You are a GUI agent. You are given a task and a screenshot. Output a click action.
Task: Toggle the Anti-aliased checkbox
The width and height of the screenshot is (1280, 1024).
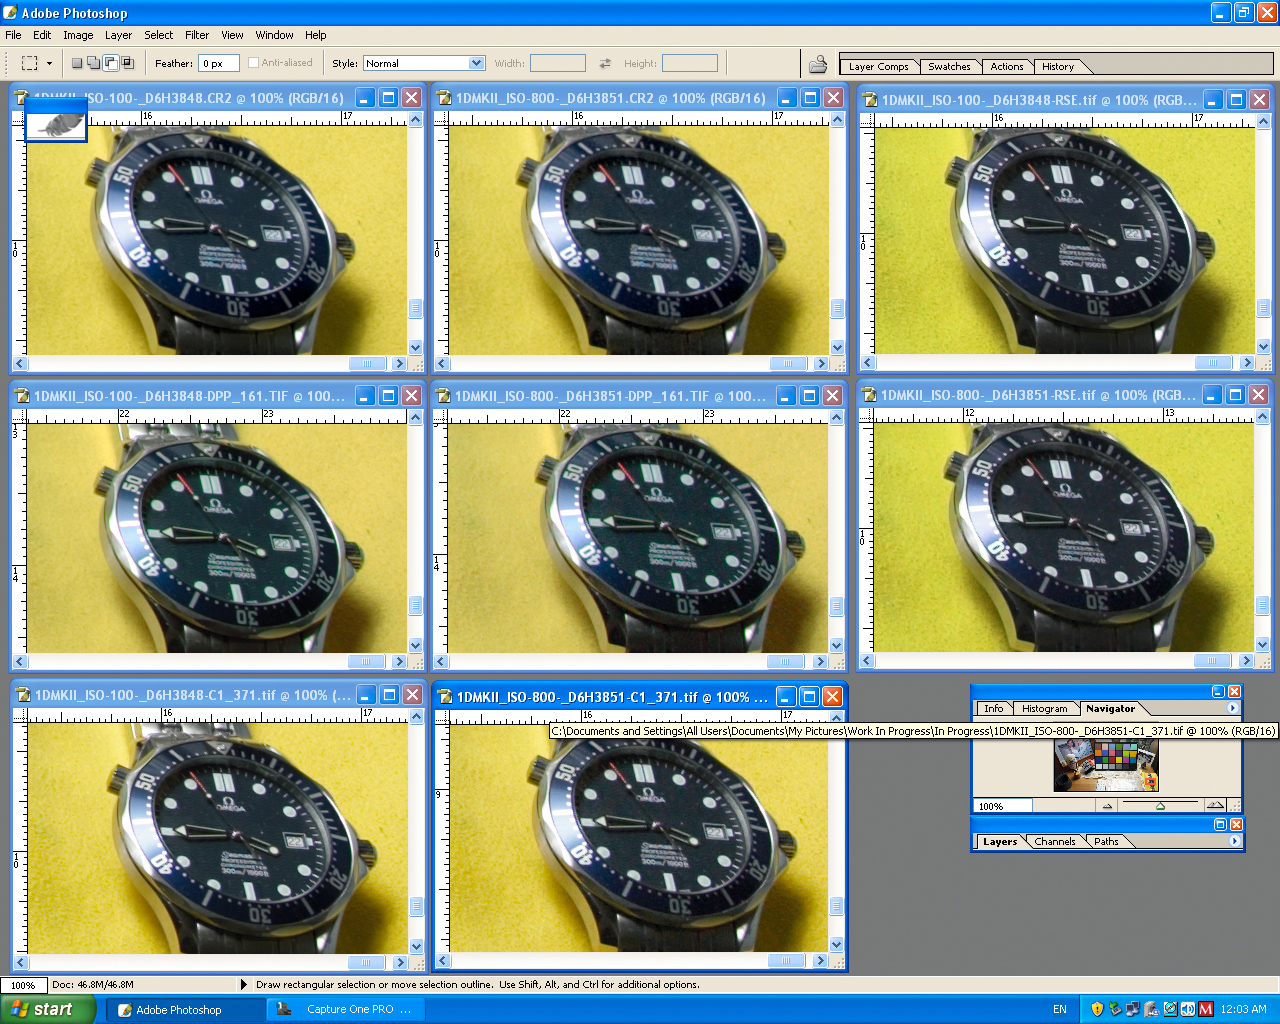click(253, 63)
